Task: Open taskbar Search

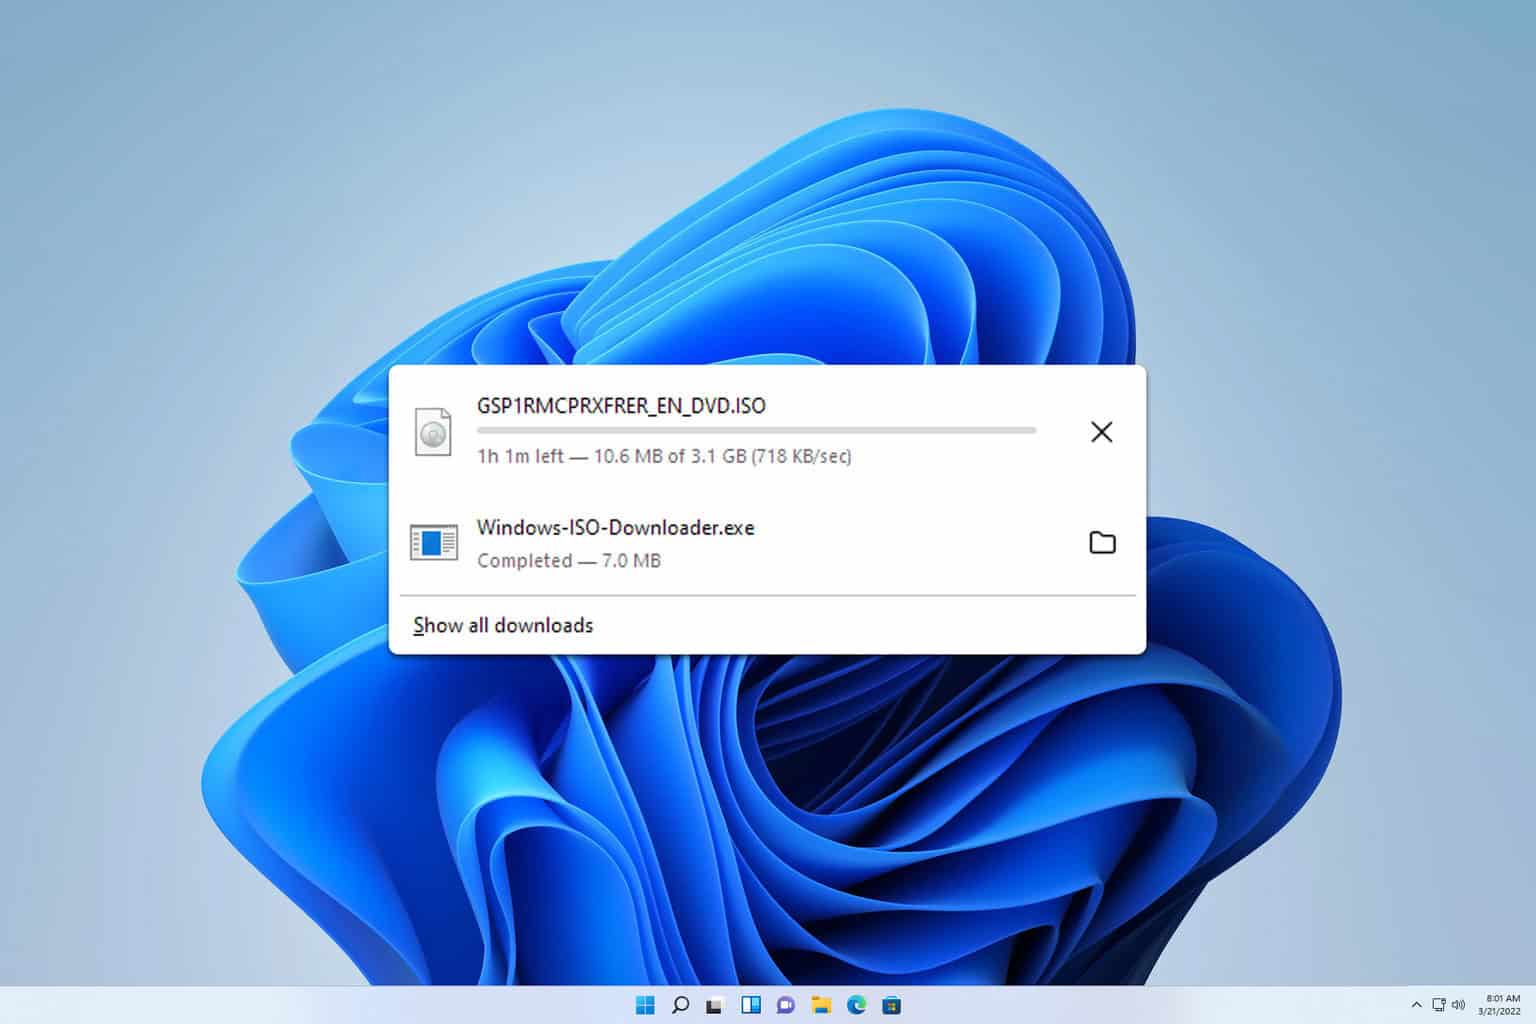Action: [680, 1005]
